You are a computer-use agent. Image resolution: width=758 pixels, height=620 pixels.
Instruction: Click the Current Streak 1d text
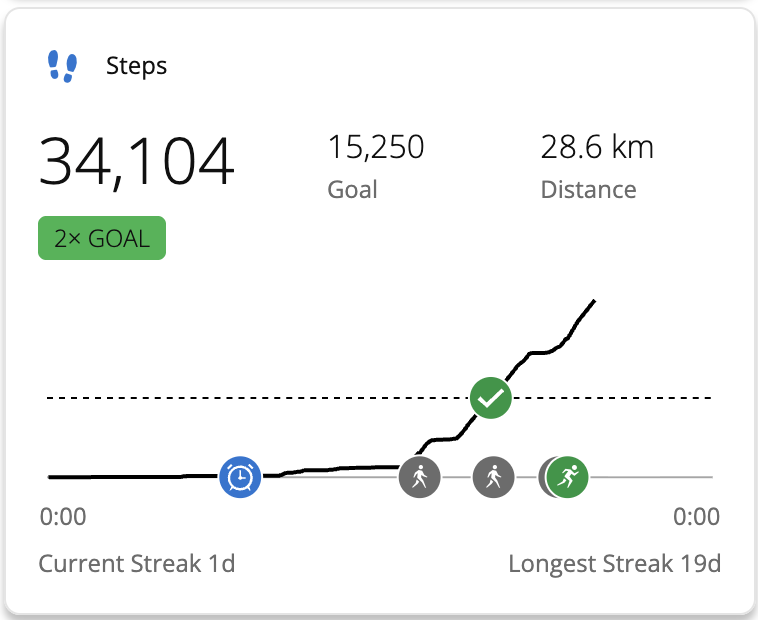pyautogui.click(x=137, y=563)
